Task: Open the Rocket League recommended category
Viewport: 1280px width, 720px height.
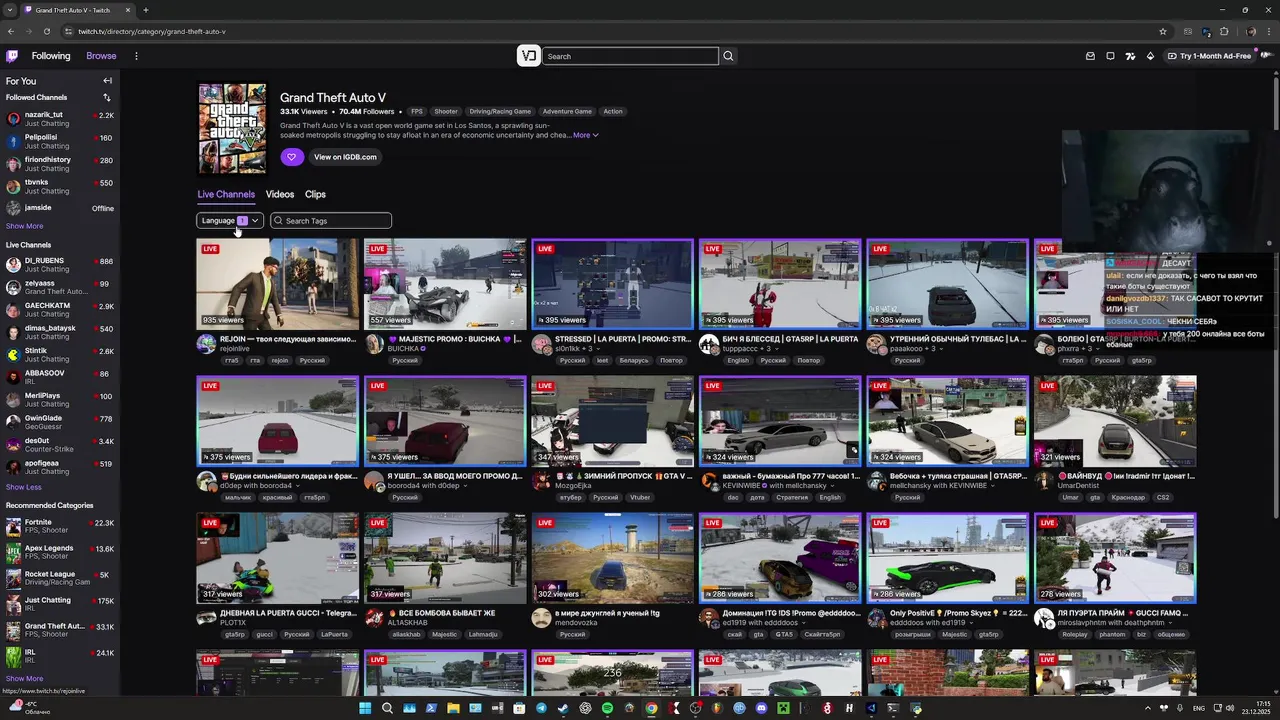Action: 60,578
